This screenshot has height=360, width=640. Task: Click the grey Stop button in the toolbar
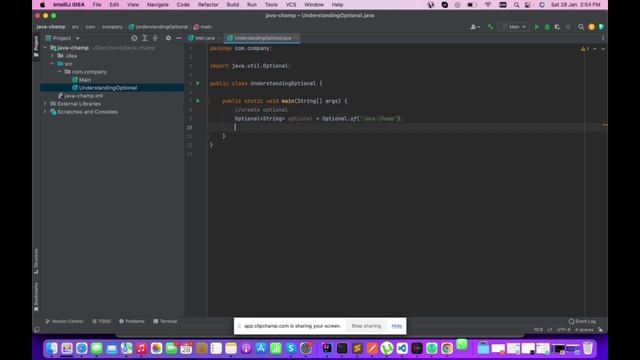point(568,27)
